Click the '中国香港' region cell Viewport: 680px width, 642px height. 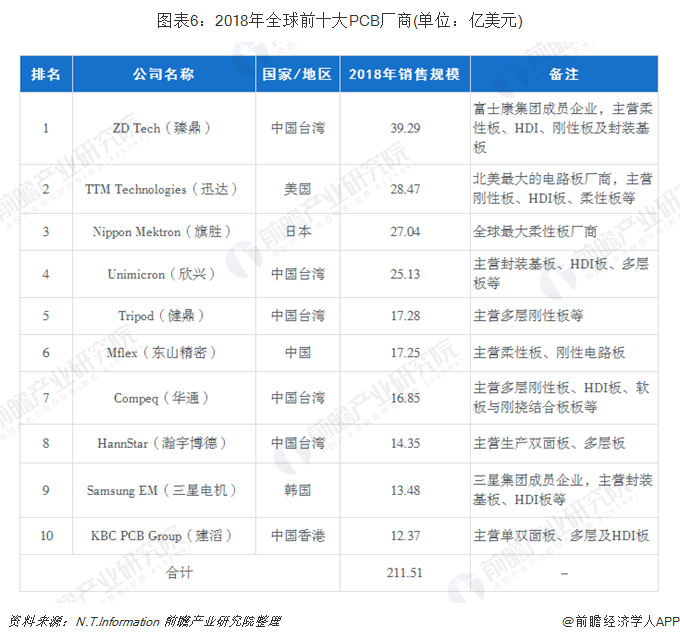pyautogui.click(x=298, y=536)
